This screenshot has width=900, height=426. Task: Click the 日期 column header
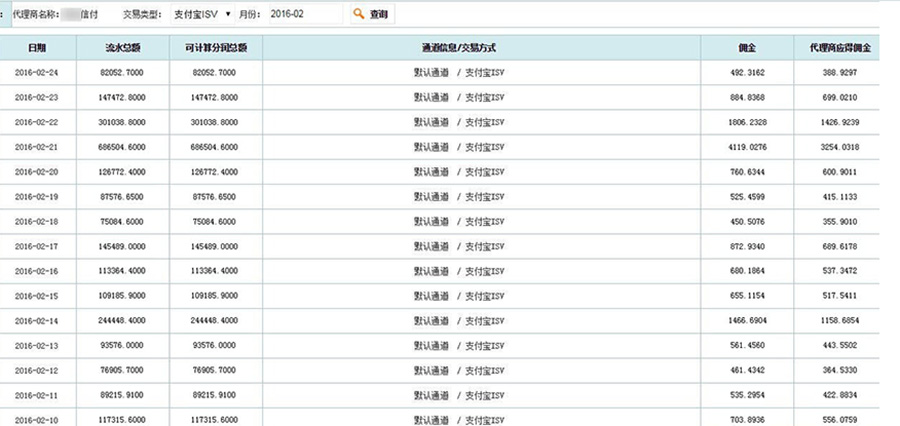37,48
